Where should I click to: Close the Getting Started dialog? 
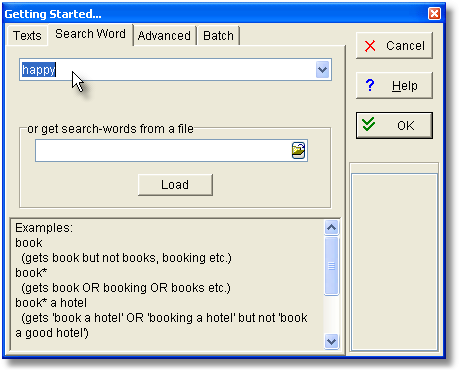click(434, 14)
